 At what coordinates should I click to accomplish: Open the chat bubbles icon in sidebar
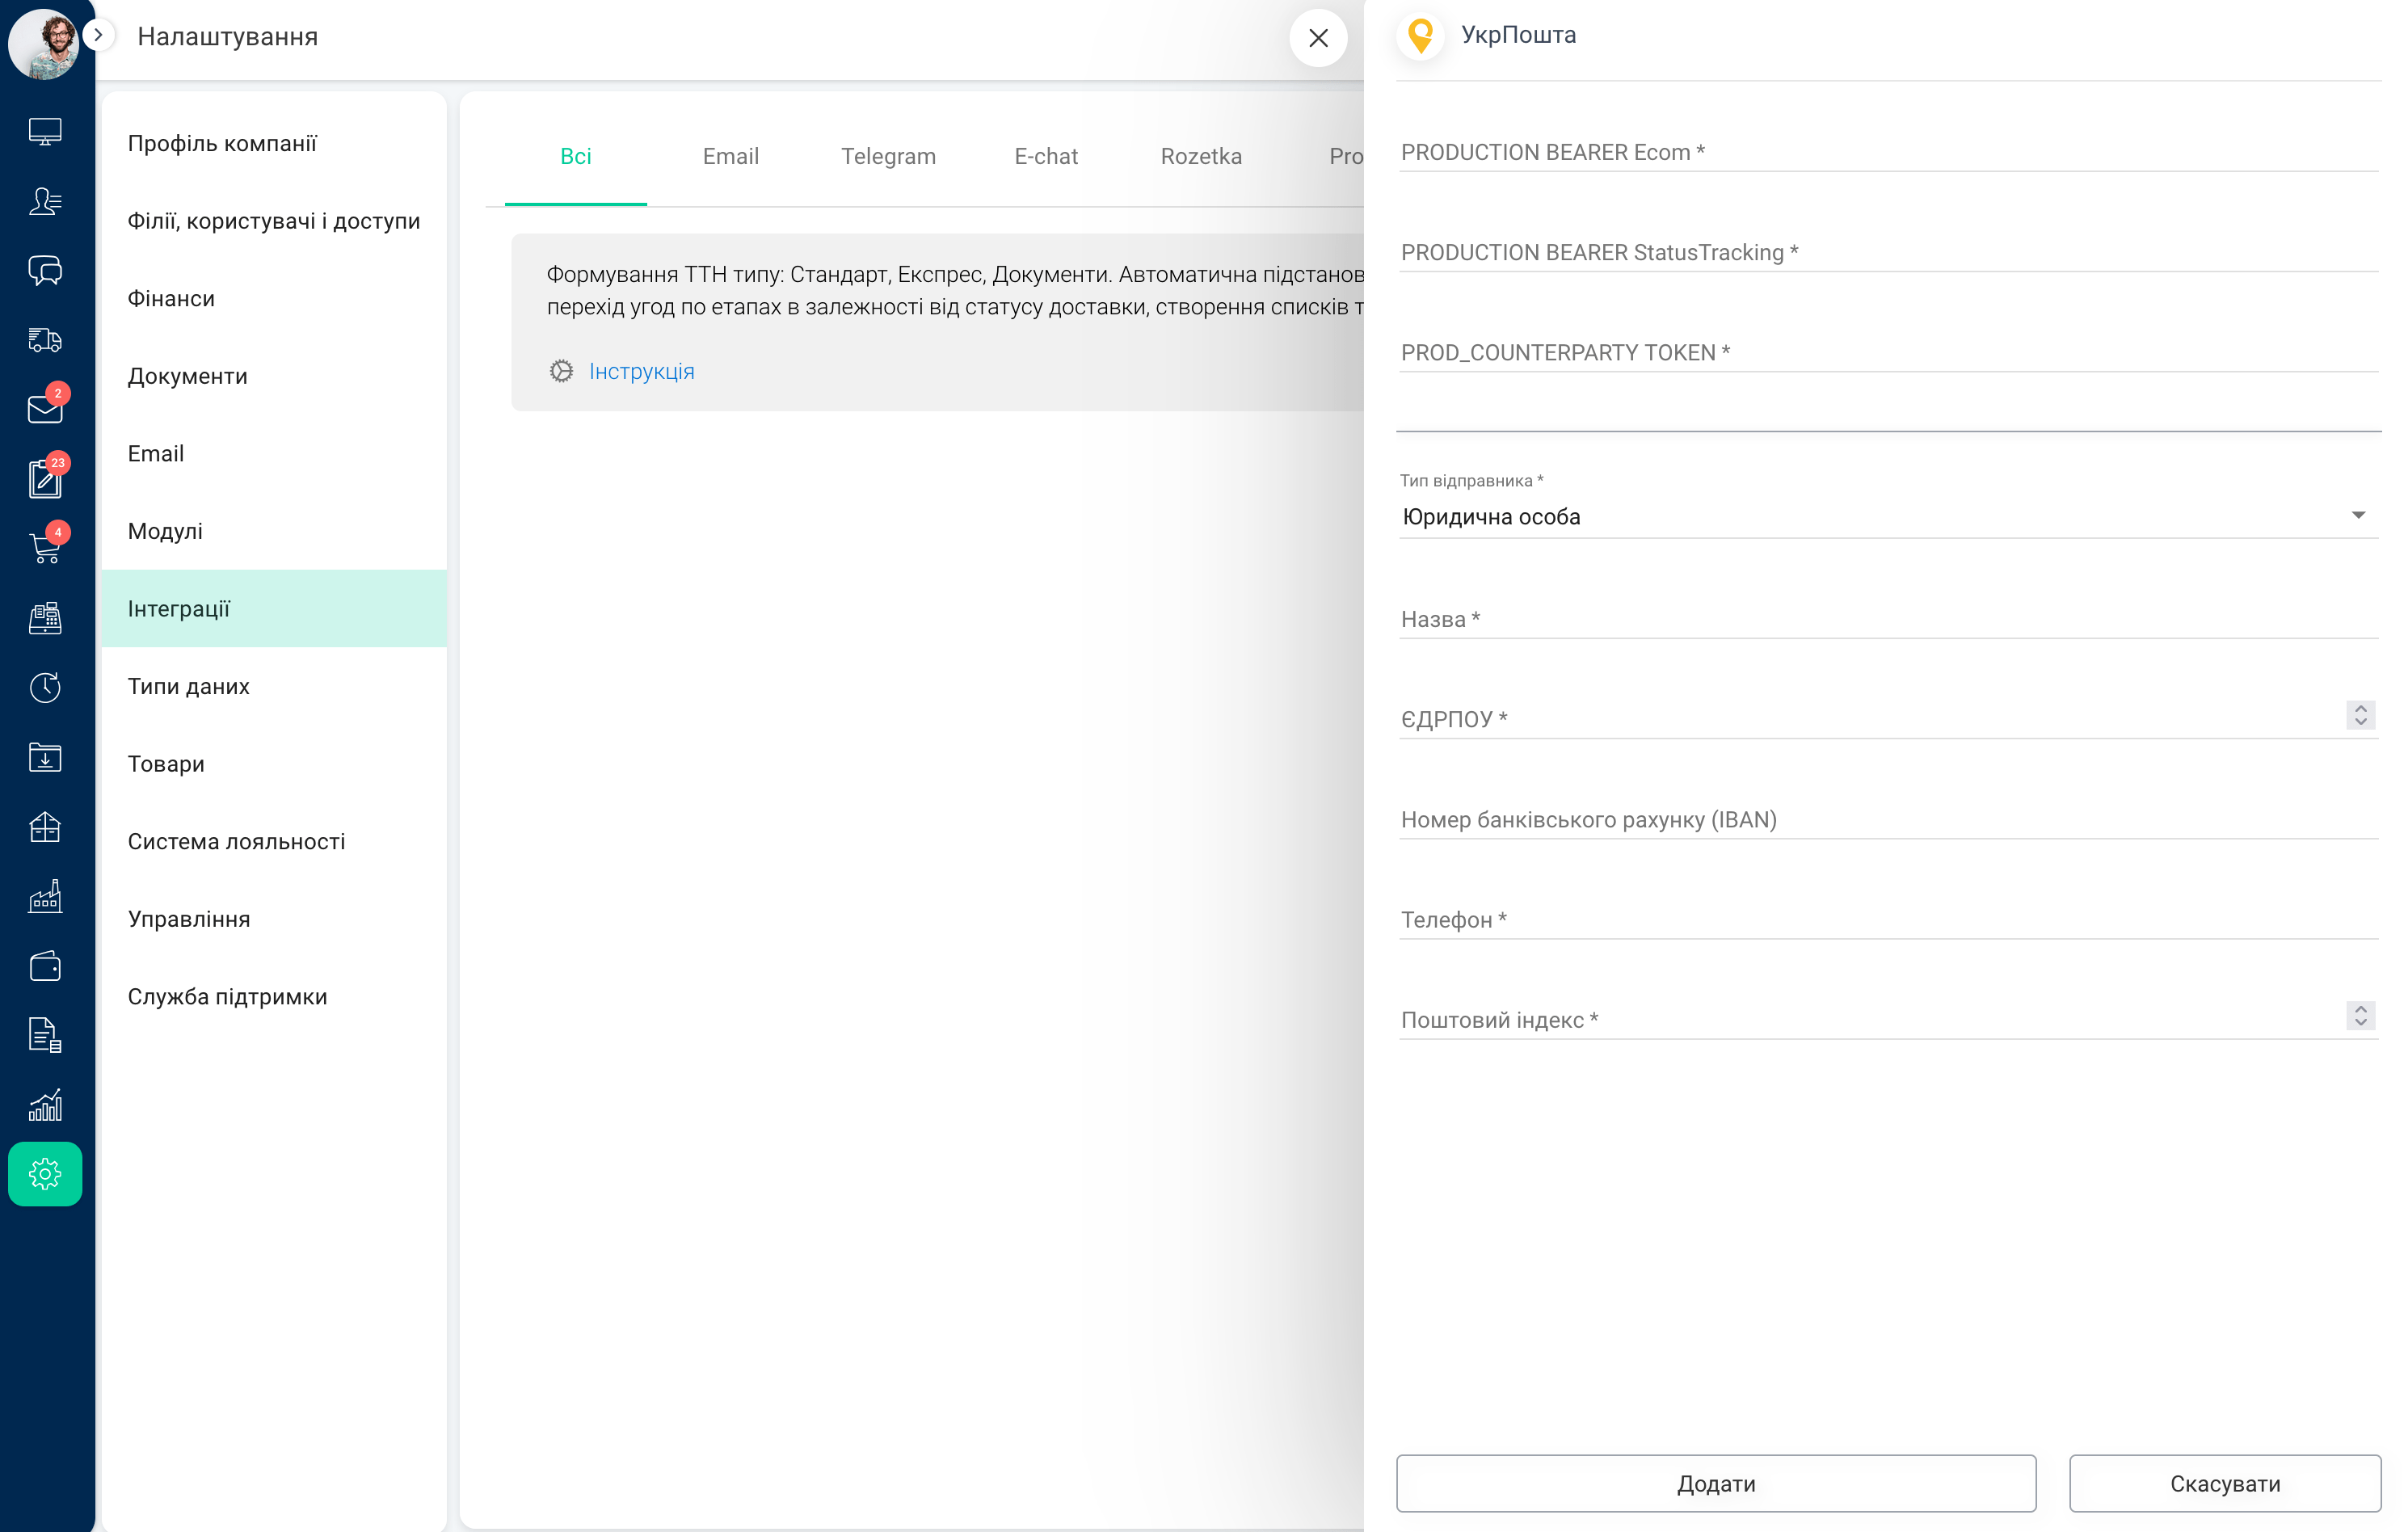(45, 270)
